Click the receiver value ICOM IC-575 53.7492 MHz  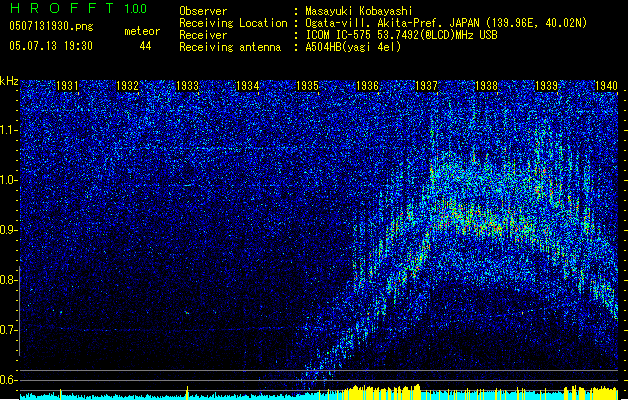point(401,35)
